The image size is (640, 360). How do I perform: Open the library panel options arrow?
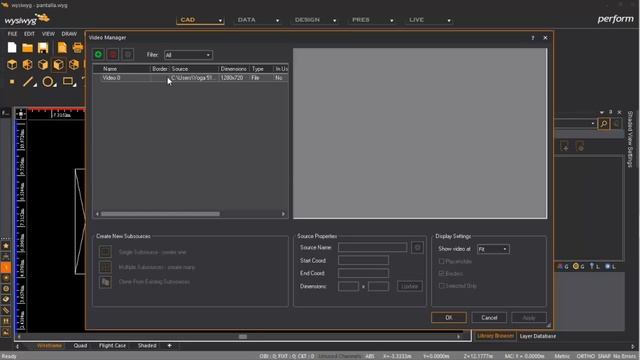[602, 112]
